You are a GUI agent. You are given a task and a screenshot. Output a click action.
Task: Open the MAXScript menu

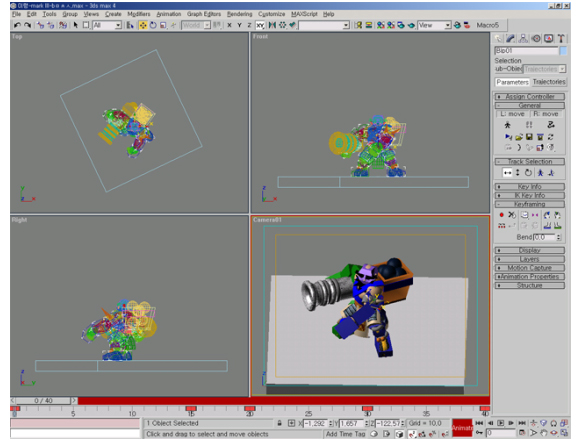304,14
